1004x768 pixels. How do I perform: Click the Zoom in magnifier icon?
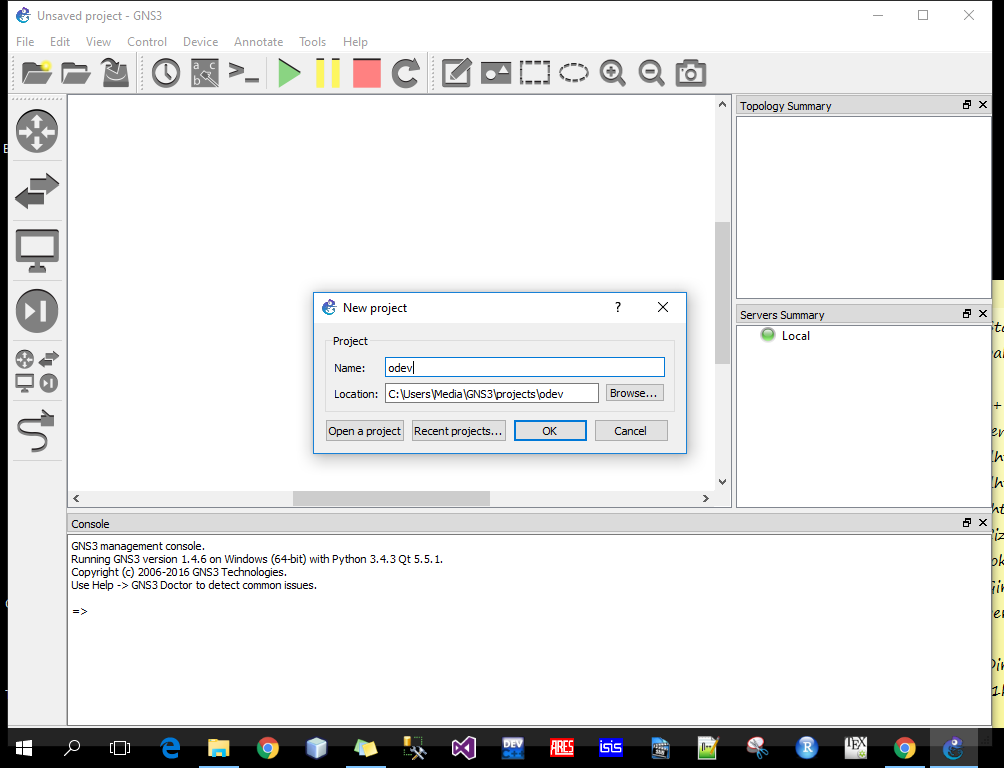pyautogui.click(x=613, y=73)
